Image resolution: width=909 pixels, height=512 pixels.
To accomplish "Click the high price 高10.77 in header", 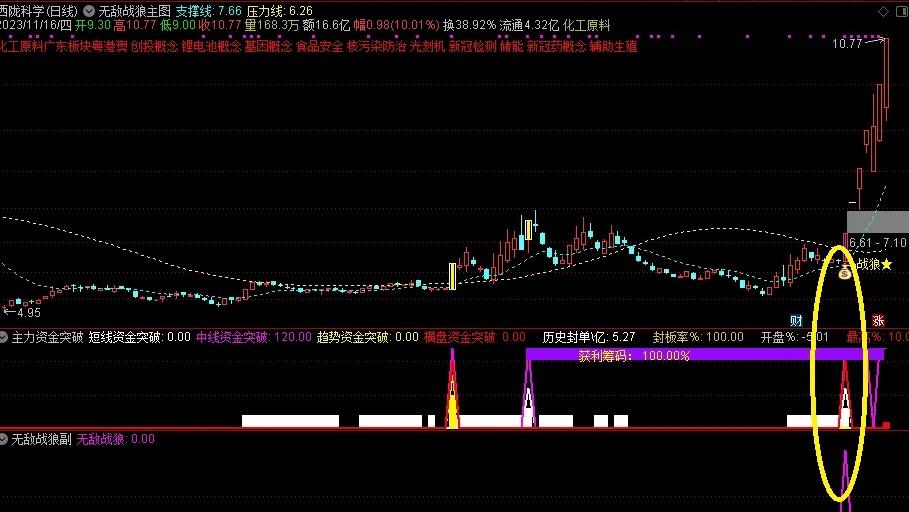I will (x=135, y=26).
